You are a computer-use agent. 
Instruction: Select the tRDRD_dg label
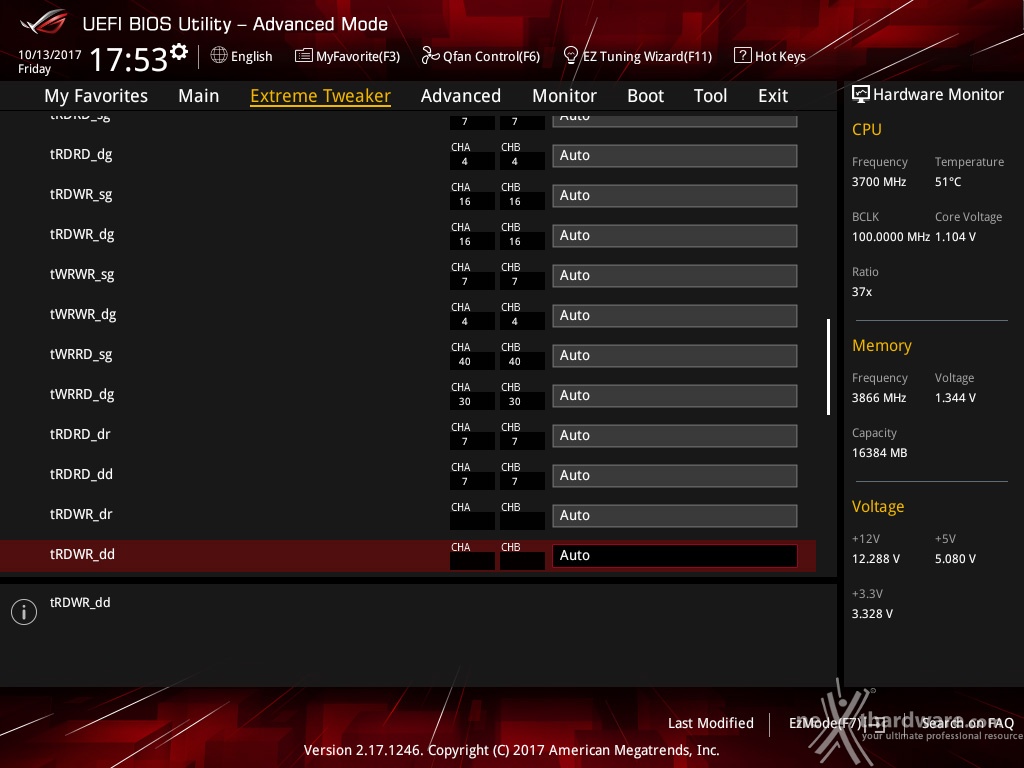81,155
